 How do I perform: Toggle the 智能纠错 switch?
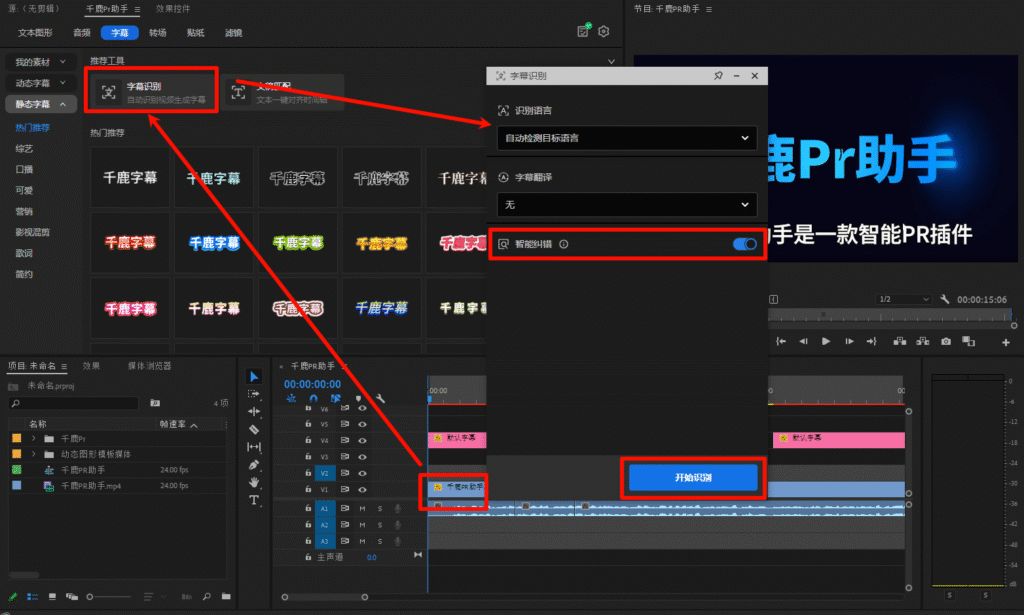pos(744,244)
